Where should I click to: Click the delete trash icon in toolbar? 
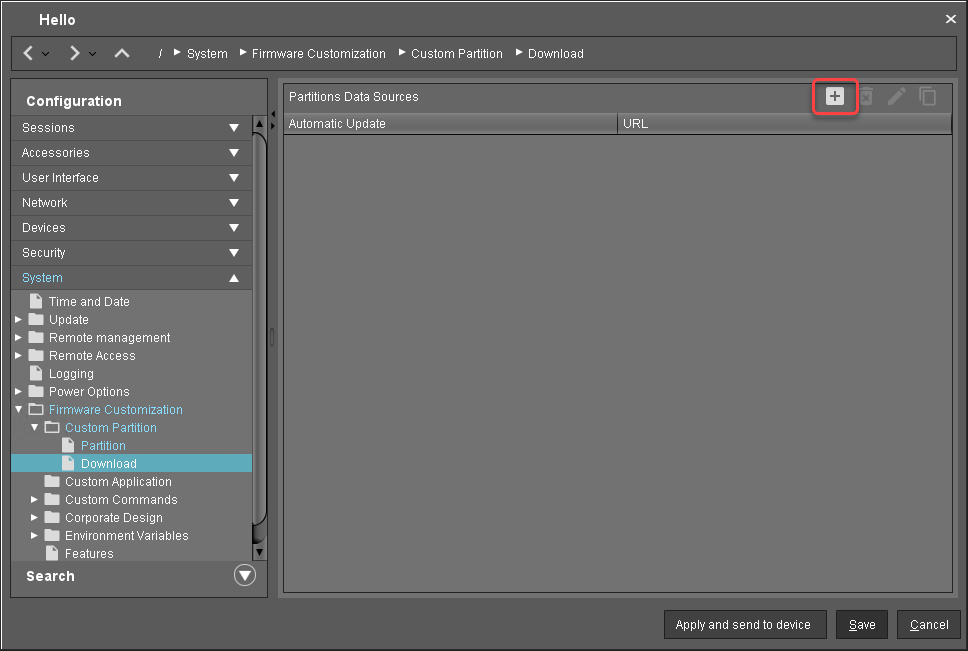pos(866,96)
